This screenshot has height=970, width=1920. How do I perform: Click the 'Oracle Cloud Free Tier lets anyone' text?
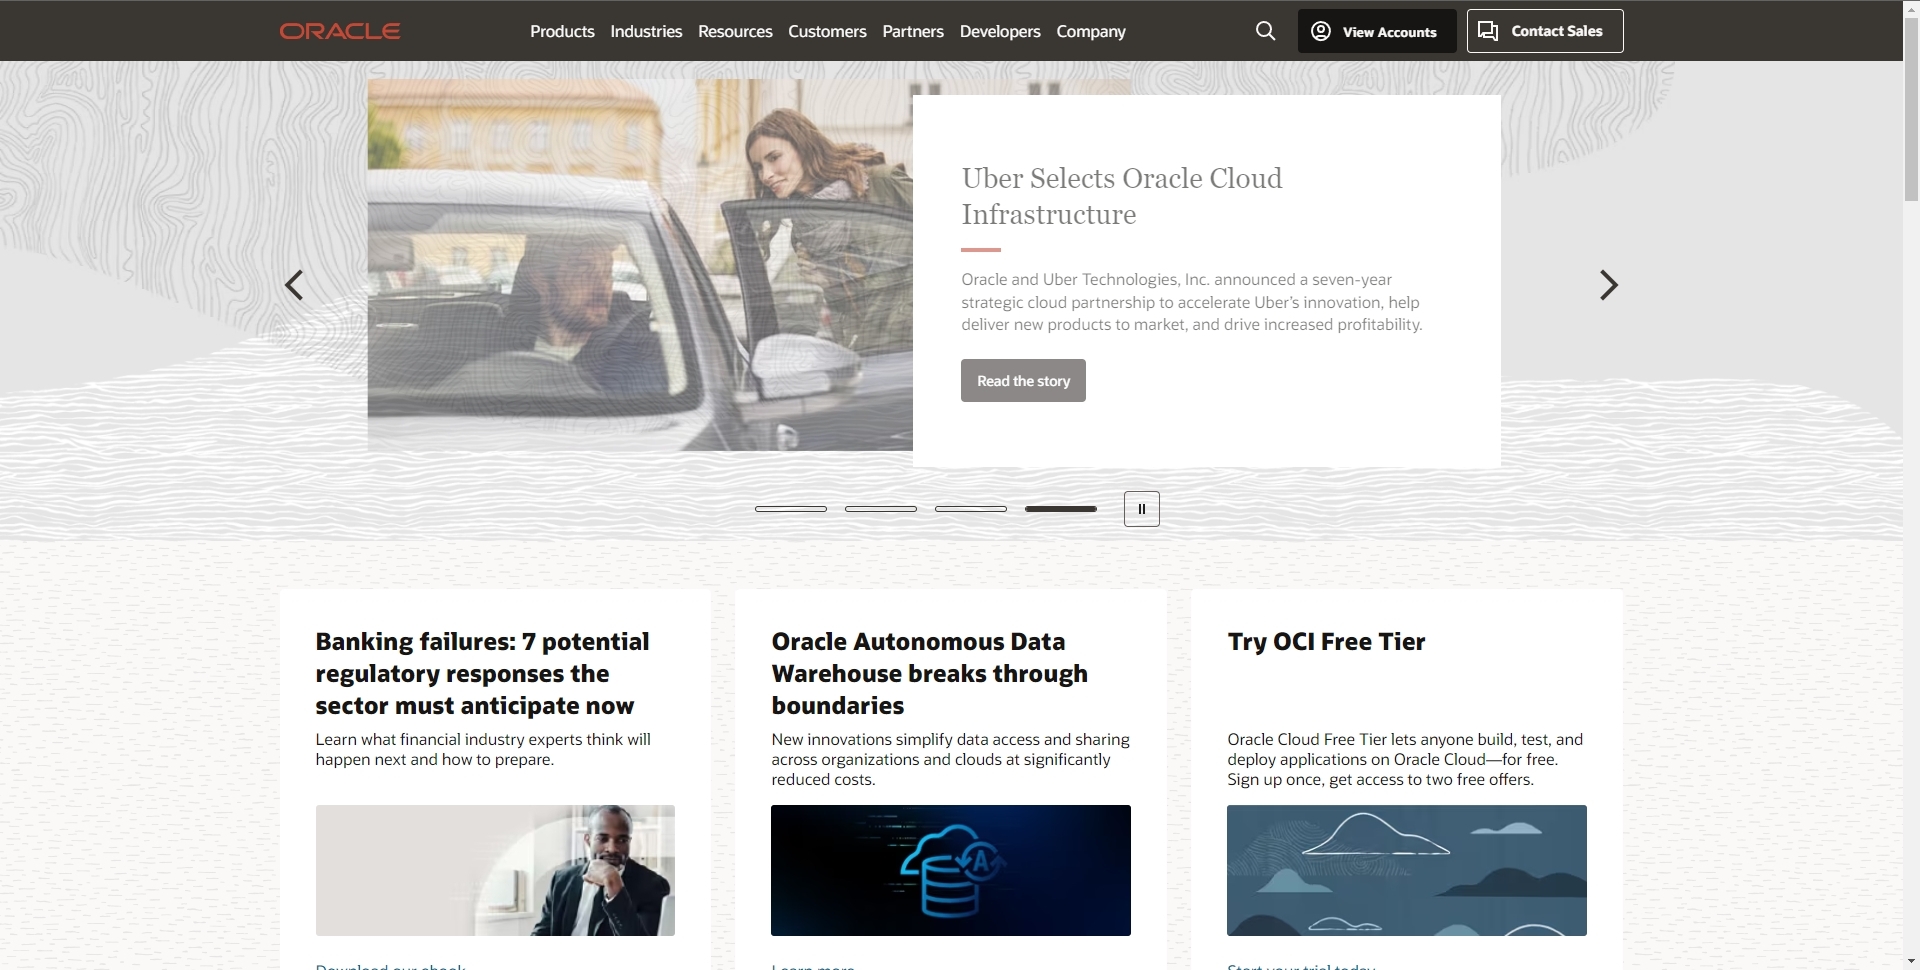1405,759
